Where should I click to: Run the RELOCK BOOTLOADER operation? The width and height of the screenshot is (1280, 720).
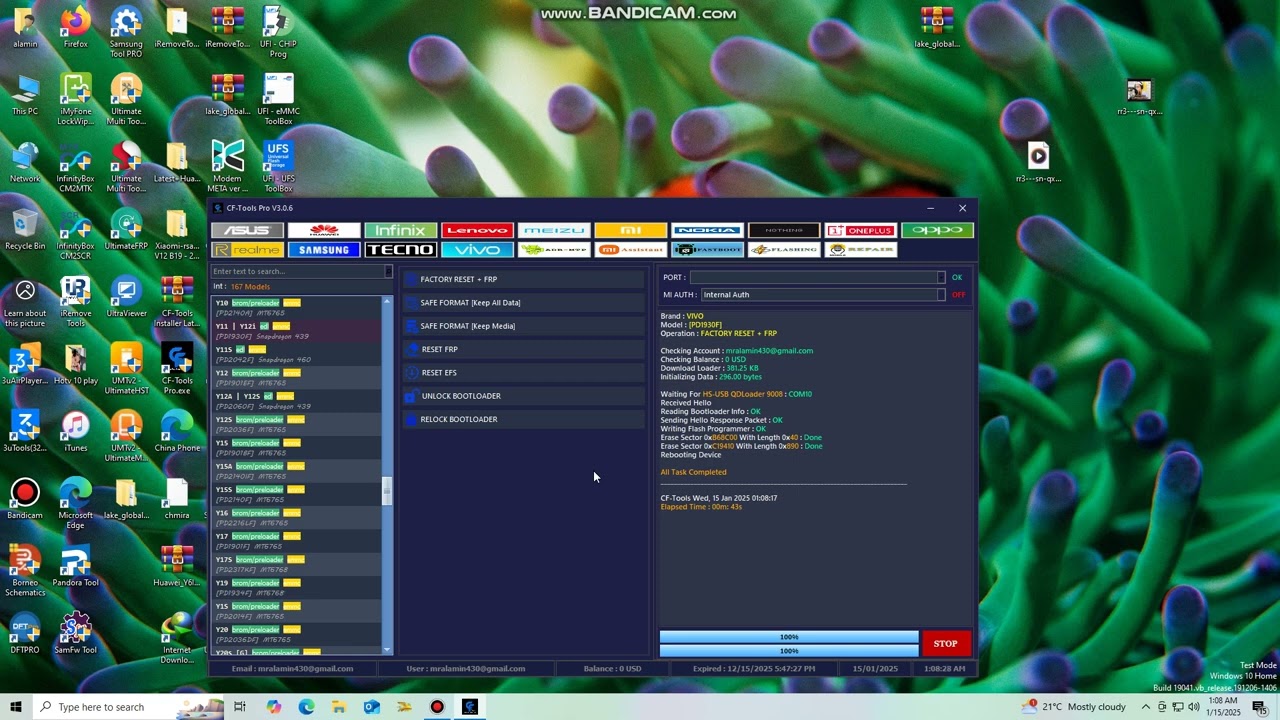[524, 419]
